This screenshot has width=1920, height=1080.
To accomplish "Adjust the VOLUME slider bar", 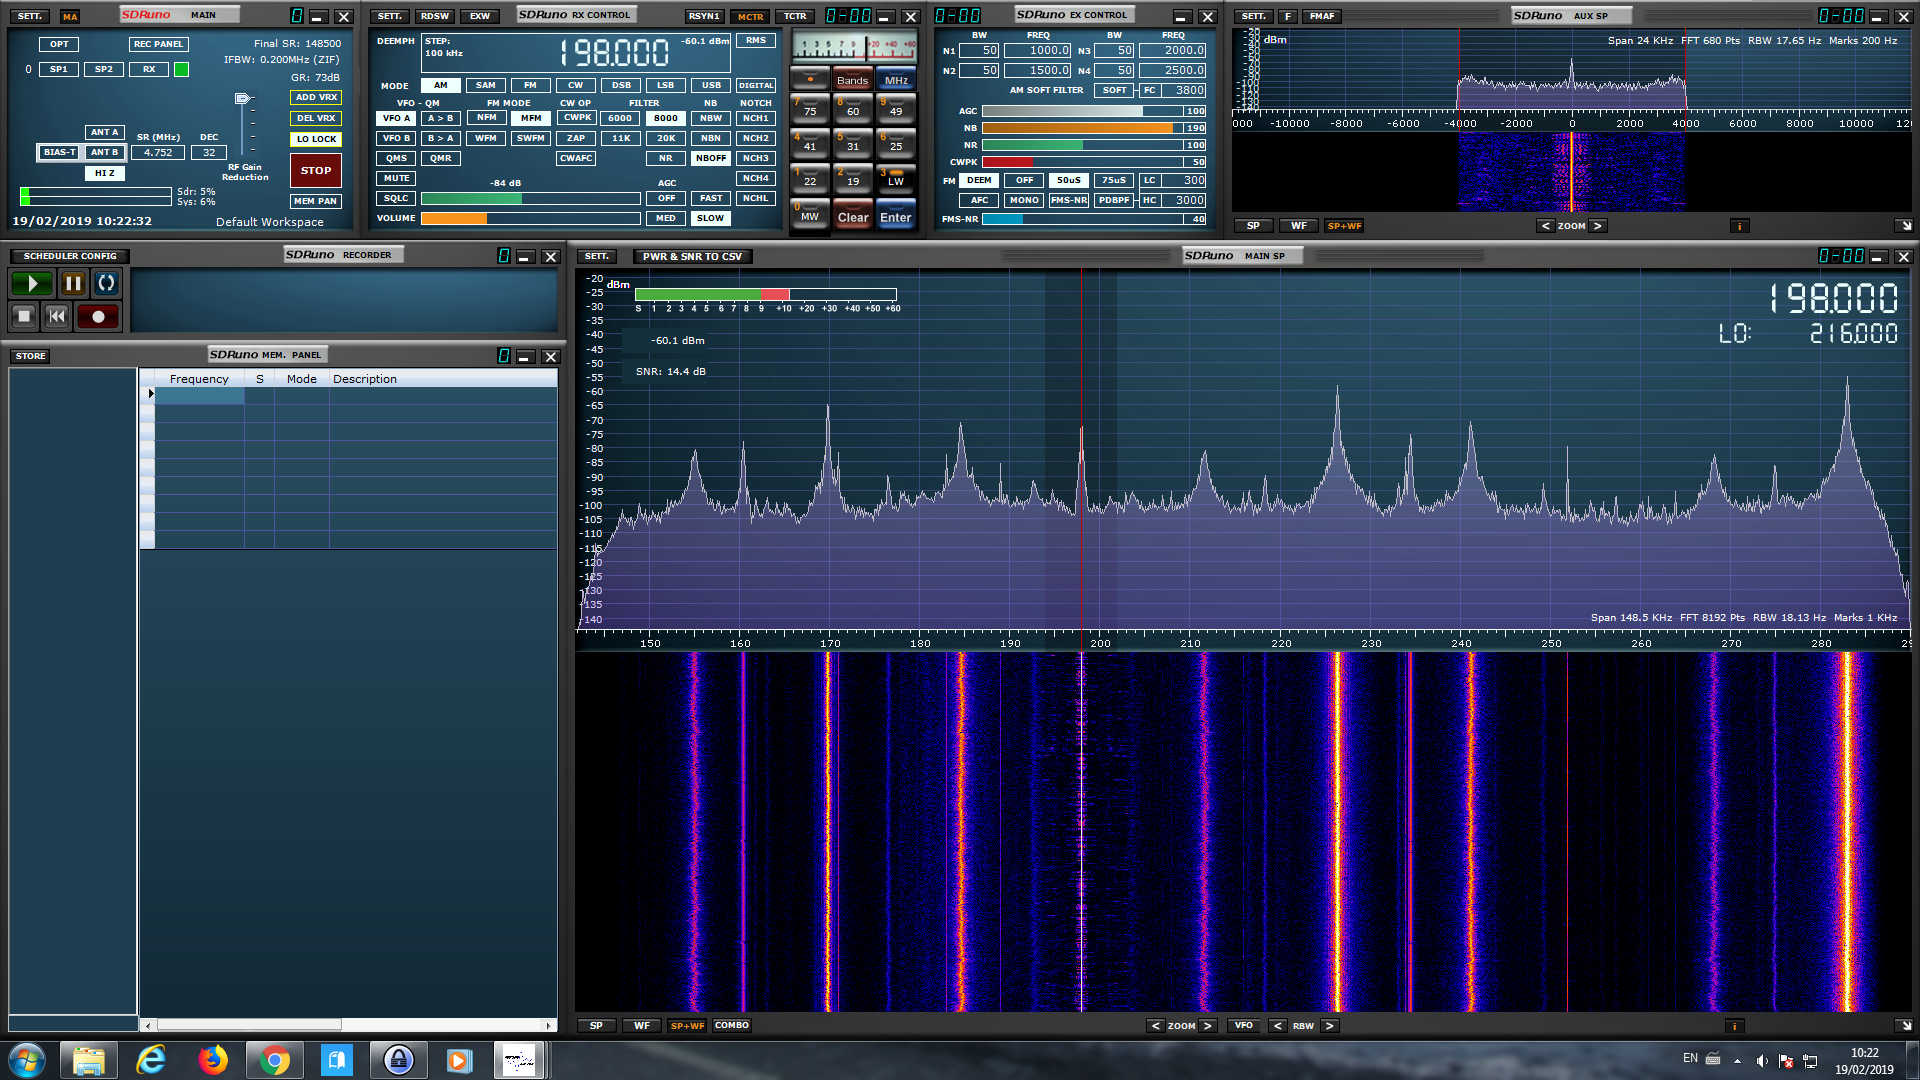I will click(x=531, y=218).
